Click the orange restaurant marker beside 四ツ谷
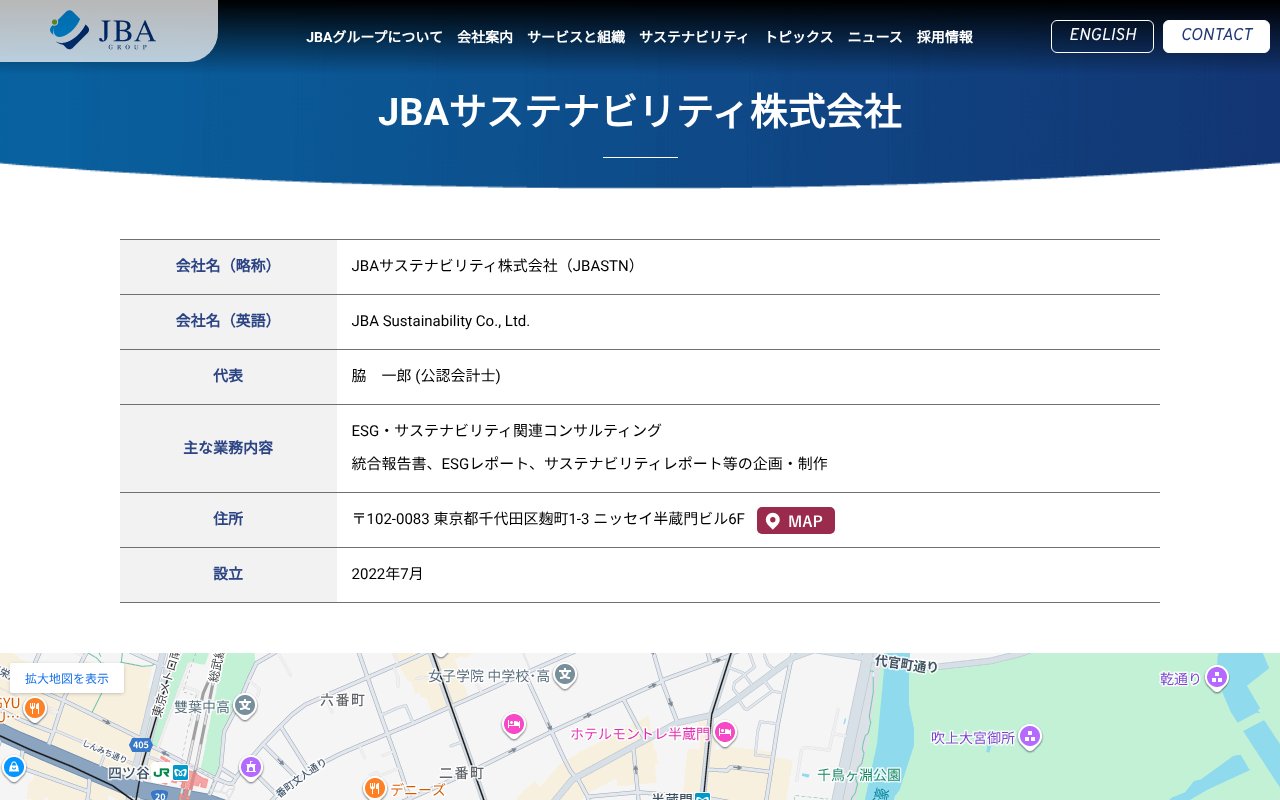1280x800 pixels. point(34,708)
